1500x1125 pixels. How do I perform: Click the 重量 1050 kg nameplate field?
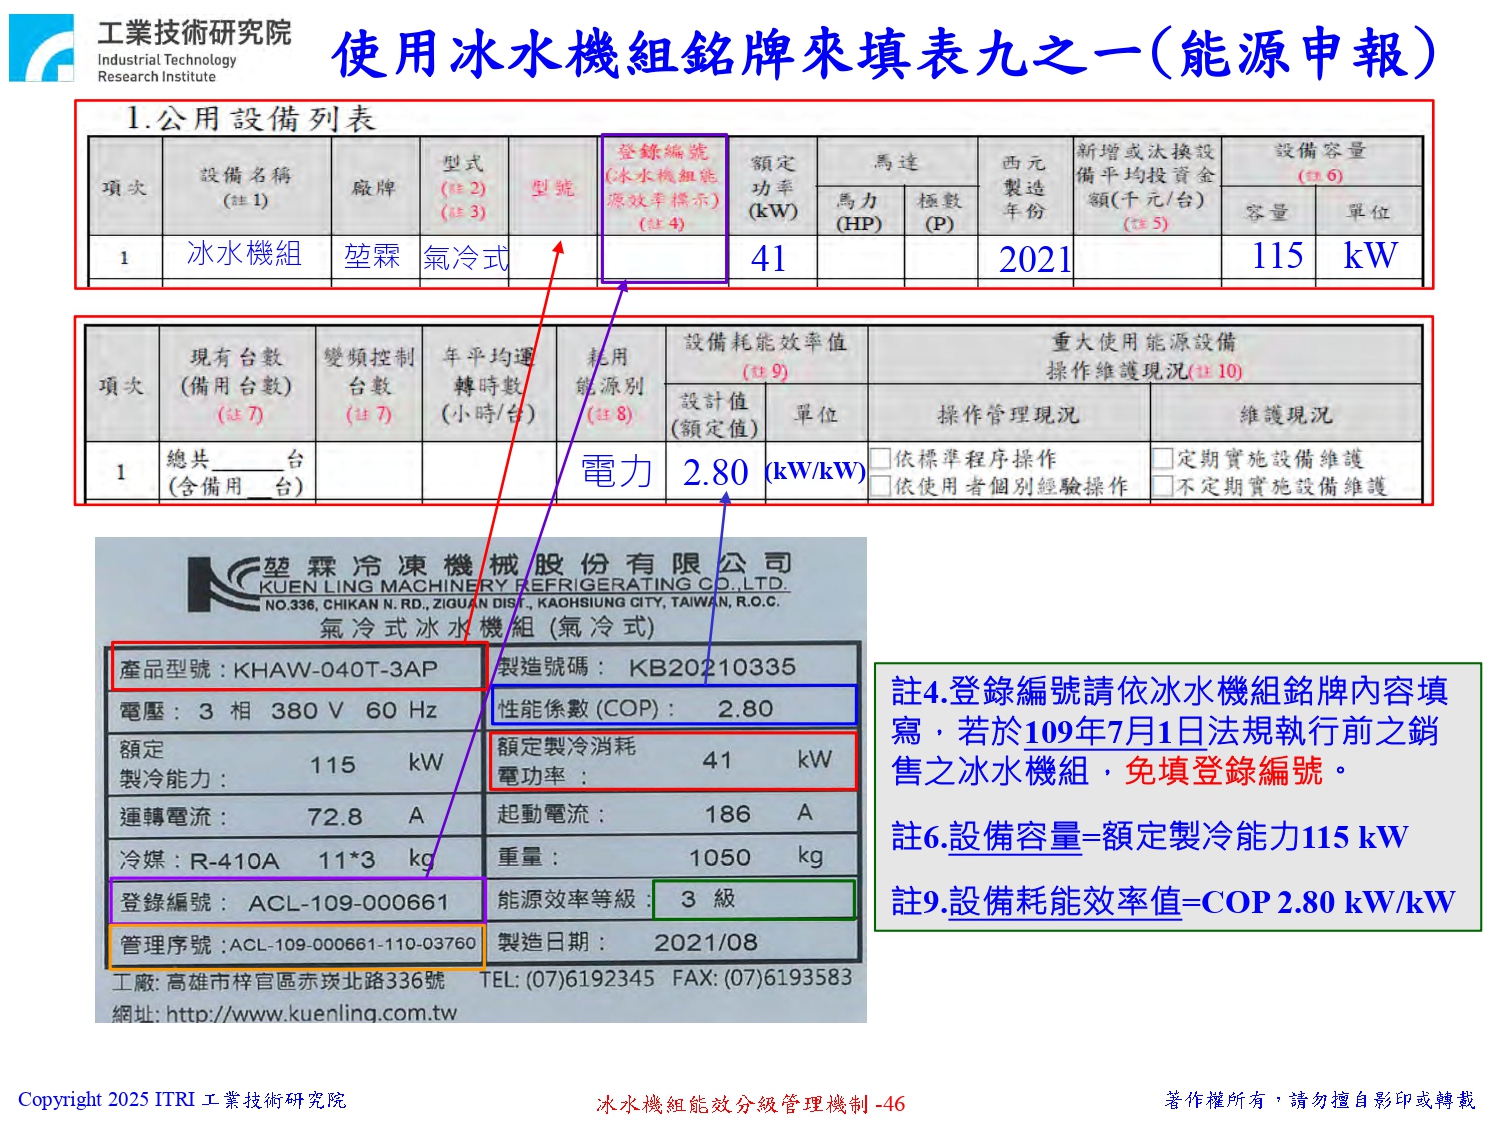674,856
